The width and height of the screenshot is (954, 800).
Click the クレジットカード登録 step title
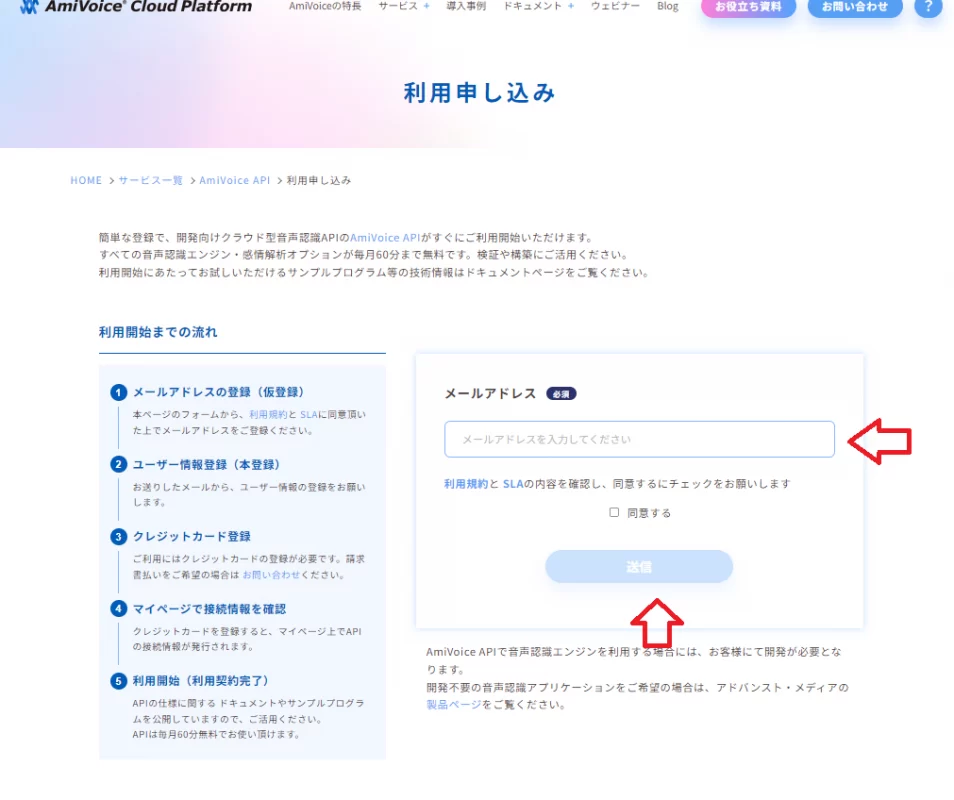coord(192,536)
